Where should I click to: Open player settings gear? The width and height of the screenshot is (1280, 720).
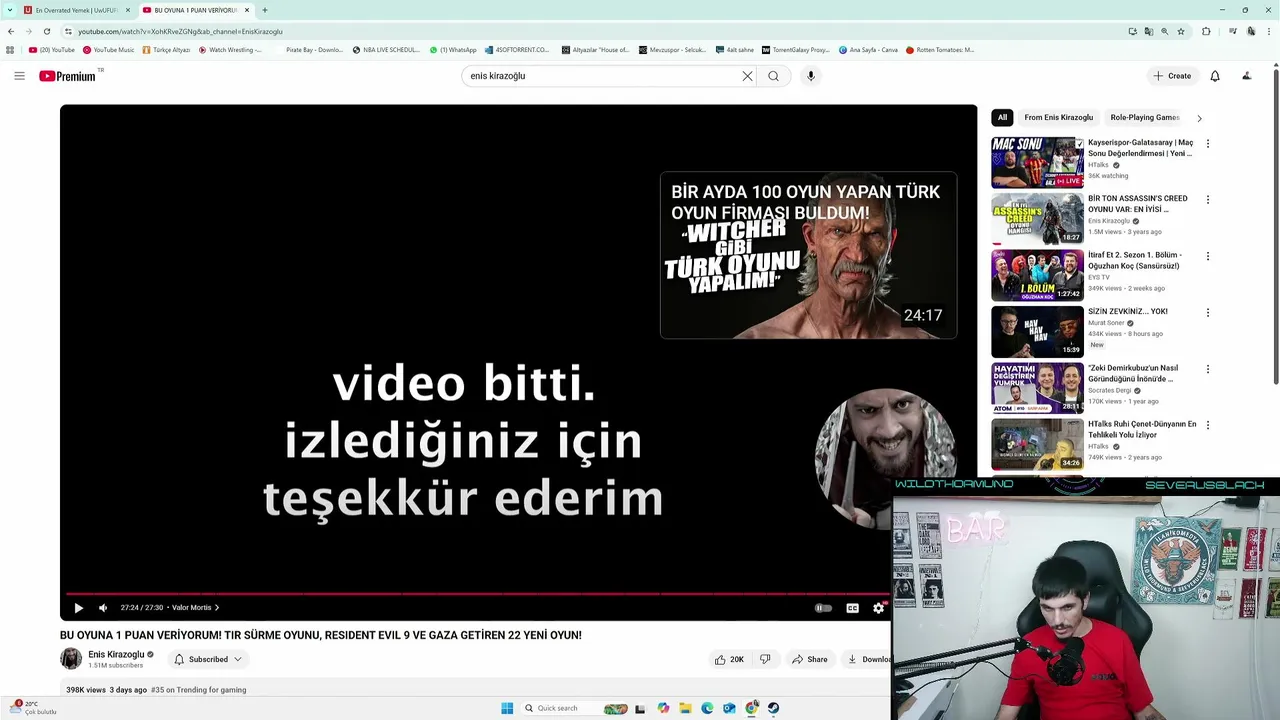879,608
